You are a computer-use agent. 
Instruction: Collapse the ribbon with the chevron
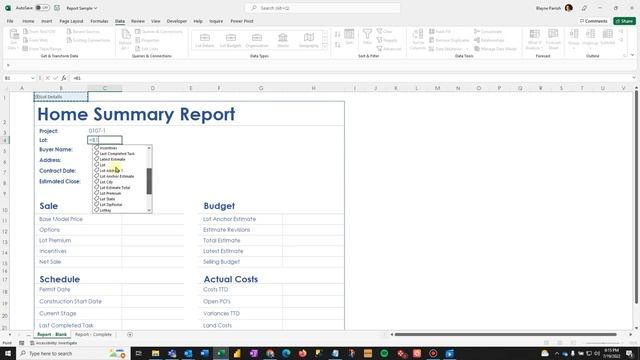tap(632, 55)
